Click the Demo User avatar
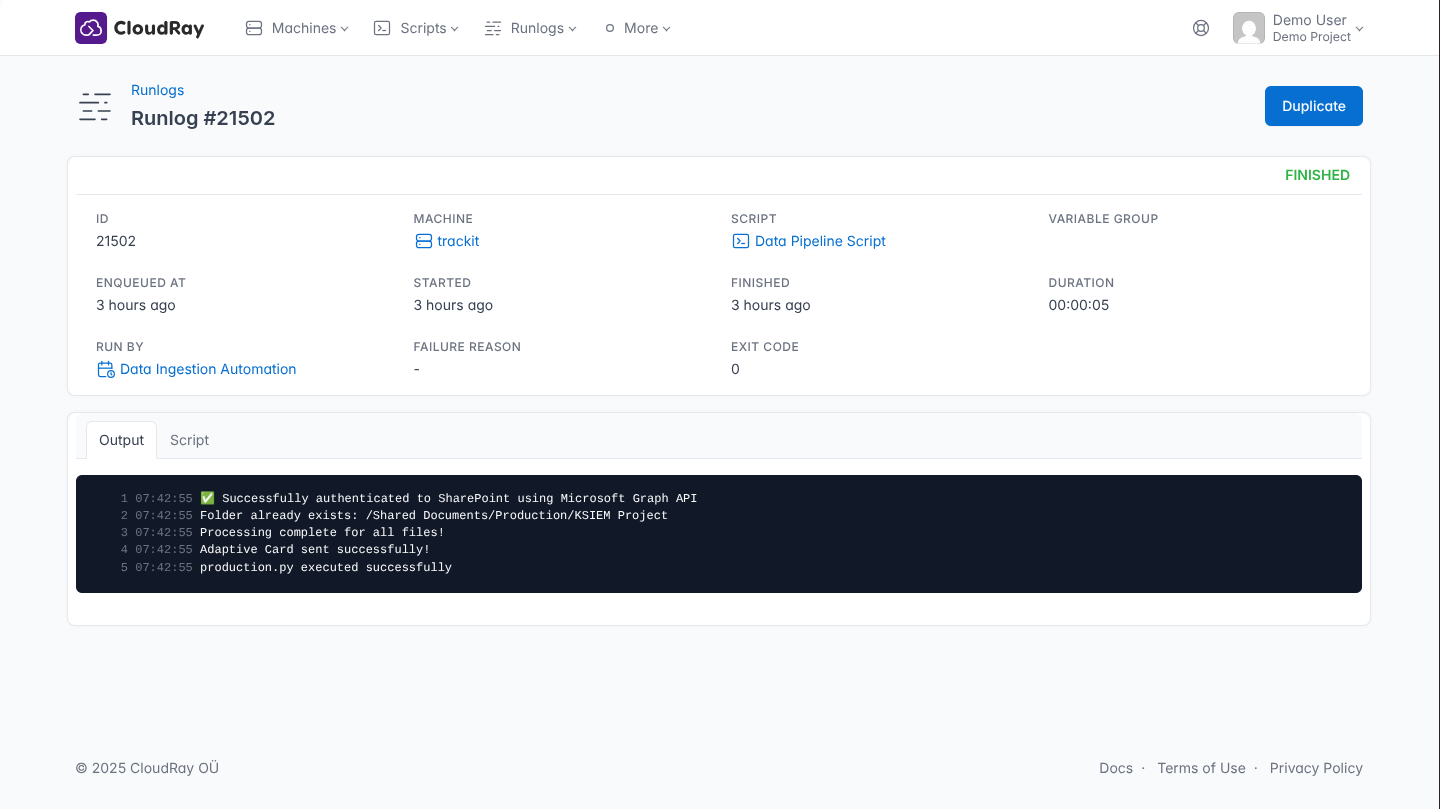Screen dimensions: 1440x809 pyautogui.click(x=1248, y=28)
